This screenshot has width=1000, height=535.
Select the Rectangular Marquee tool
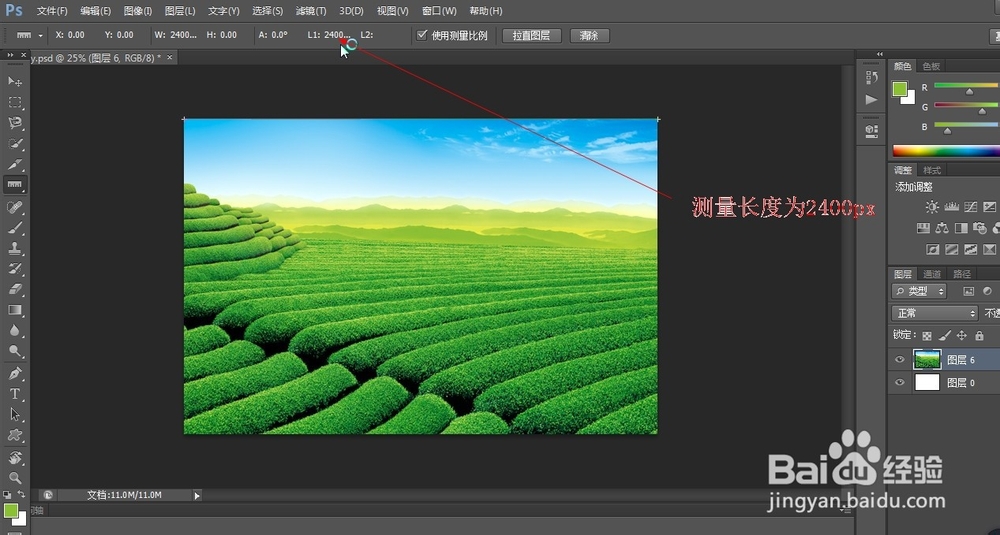coord(15,102)
